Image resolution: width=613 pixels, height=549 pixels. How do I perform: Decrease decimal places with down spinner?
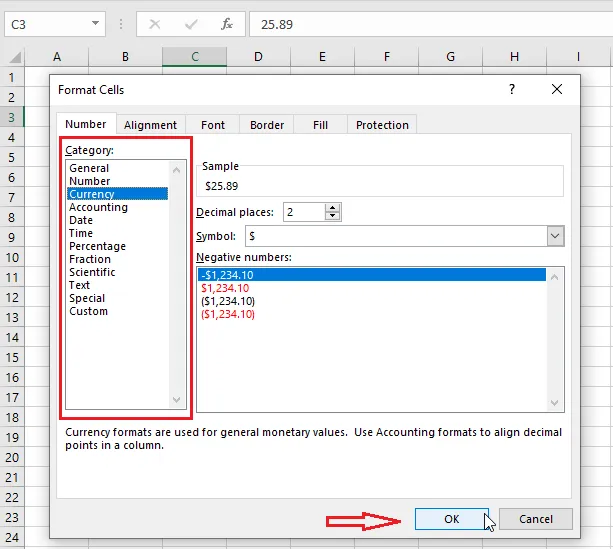tap(333, 216)
